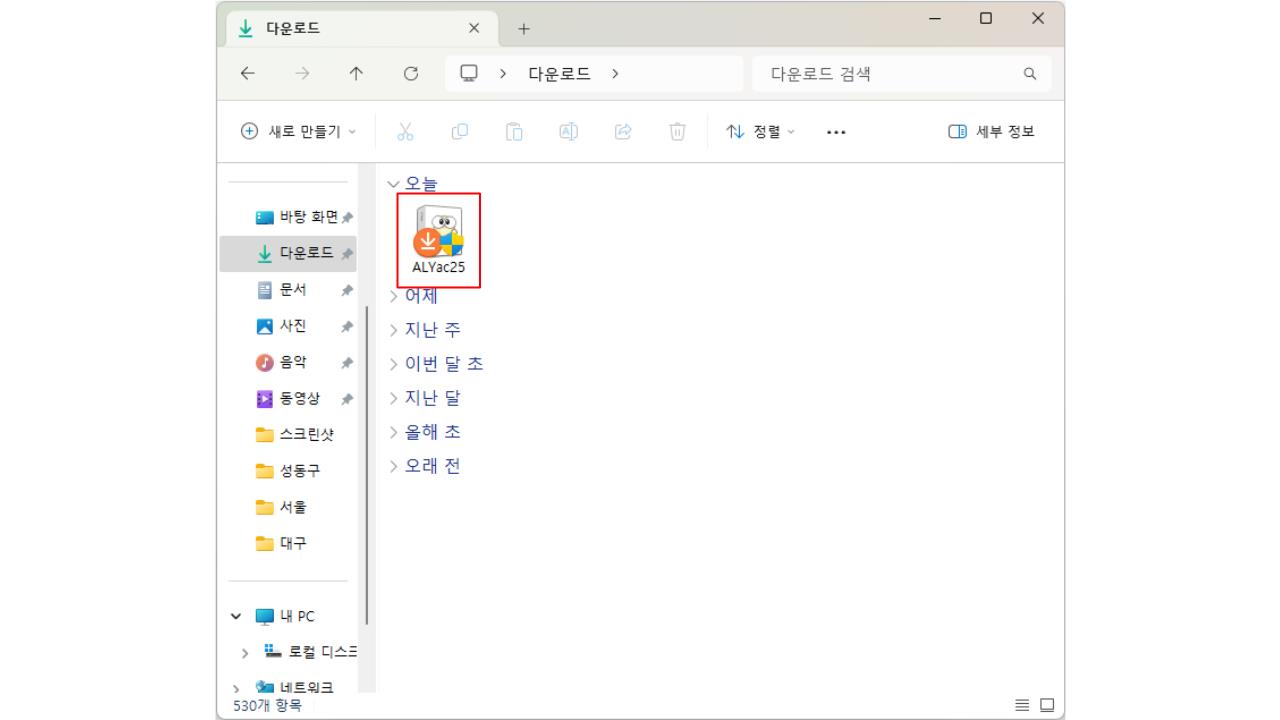
Task: Expand the 오래 전 group
Action: point(393,466)
